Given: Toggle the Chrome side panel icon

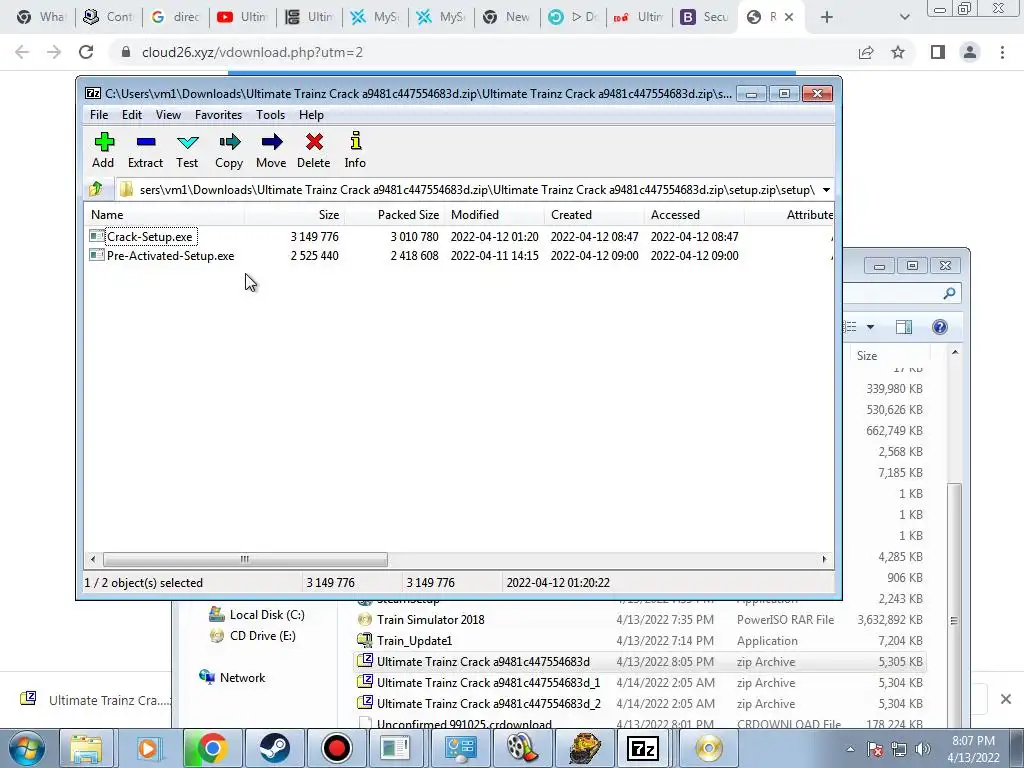Looking at the screenshot, I should click(938, 52).
